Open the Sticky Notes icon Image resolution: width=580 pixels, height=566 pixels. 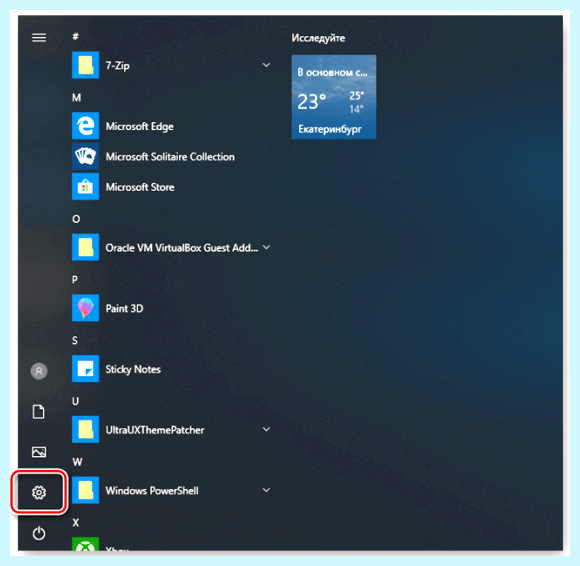pos(85,368)
